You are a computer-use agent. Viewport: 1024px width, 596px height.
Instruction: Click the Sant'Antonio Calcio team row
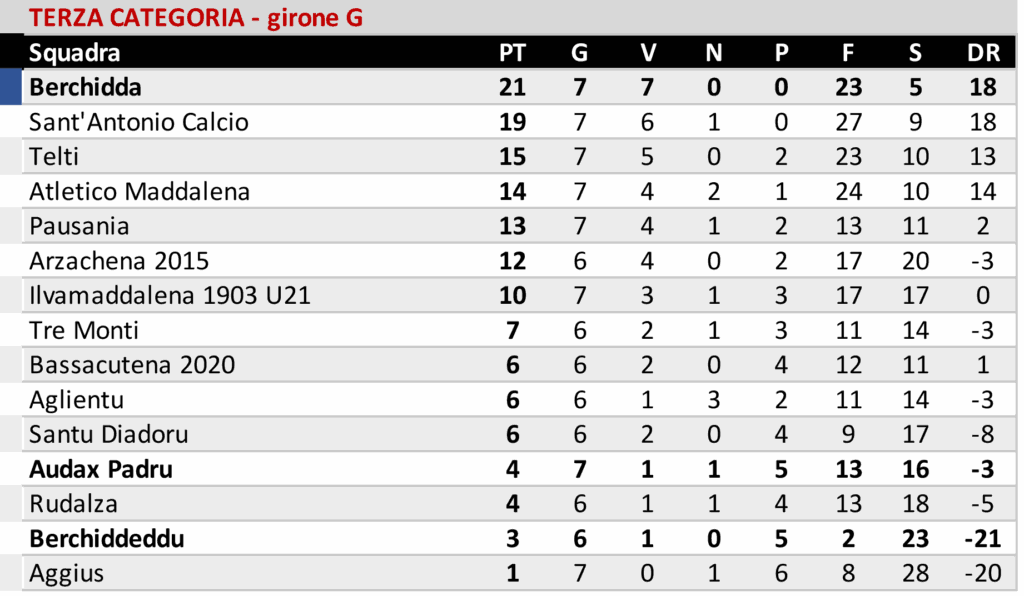(x=139, y=122)
